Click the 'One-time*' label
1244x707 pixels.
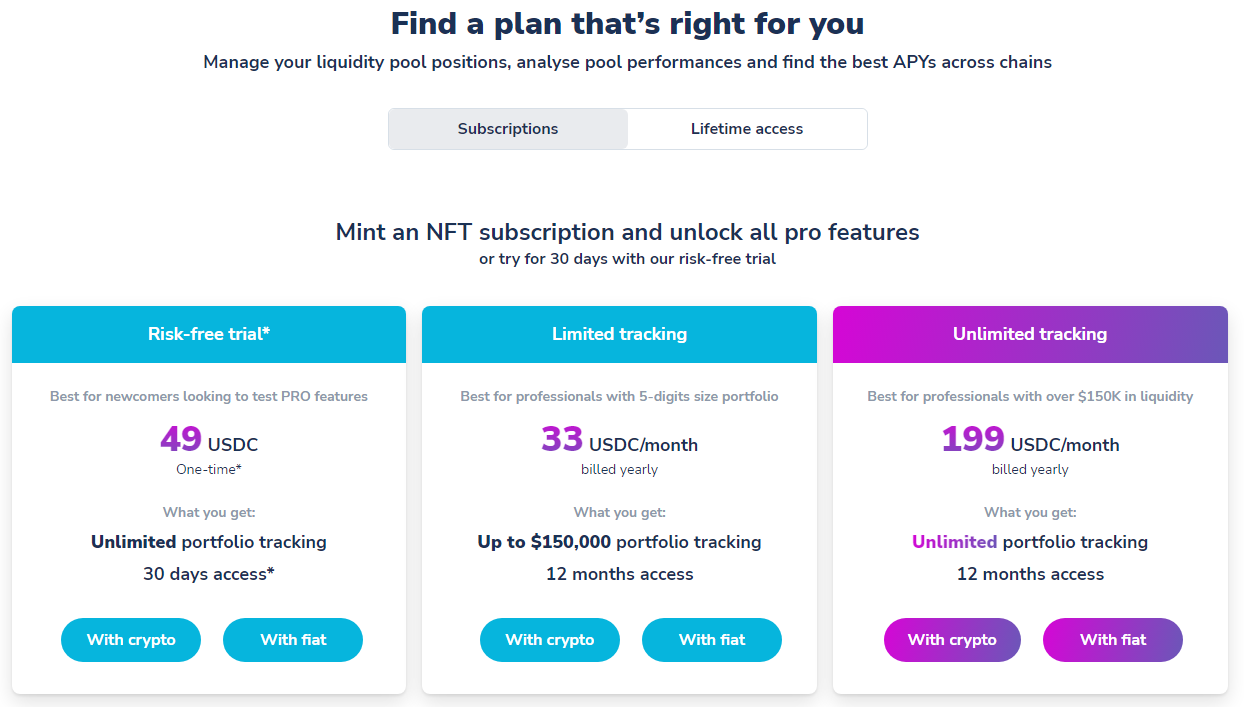point(209,469)
